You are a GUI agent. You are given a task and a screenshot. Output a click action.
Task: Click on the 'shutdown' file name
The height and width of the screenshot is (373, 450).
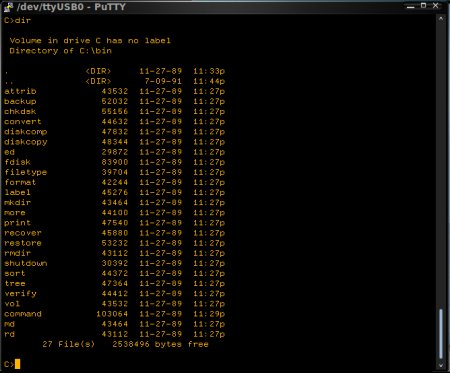coord(26,263)
